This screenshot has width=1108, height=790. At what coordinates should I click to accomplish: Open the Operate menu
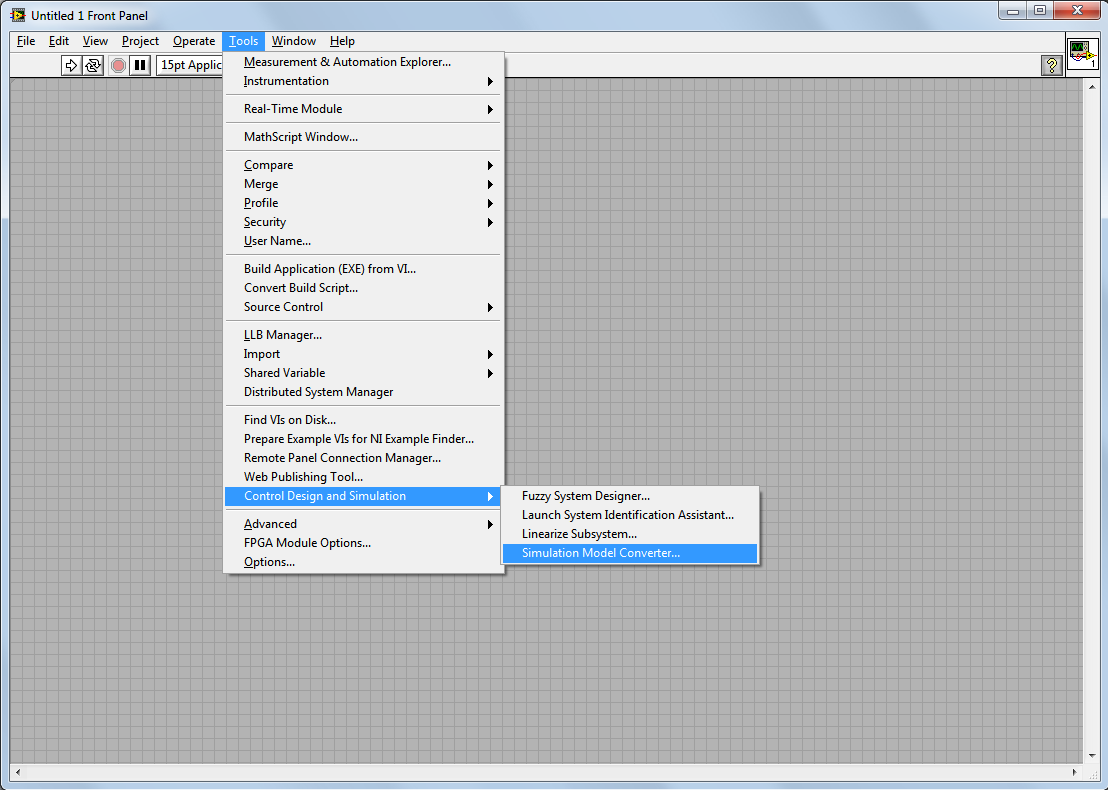pos(193,41)
